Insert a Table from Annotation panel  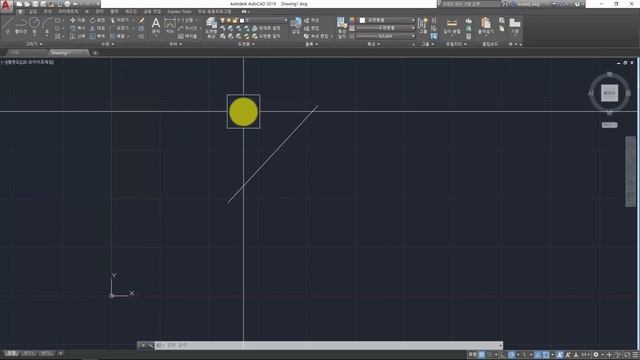pyautogui.click(x=188, y=36)
